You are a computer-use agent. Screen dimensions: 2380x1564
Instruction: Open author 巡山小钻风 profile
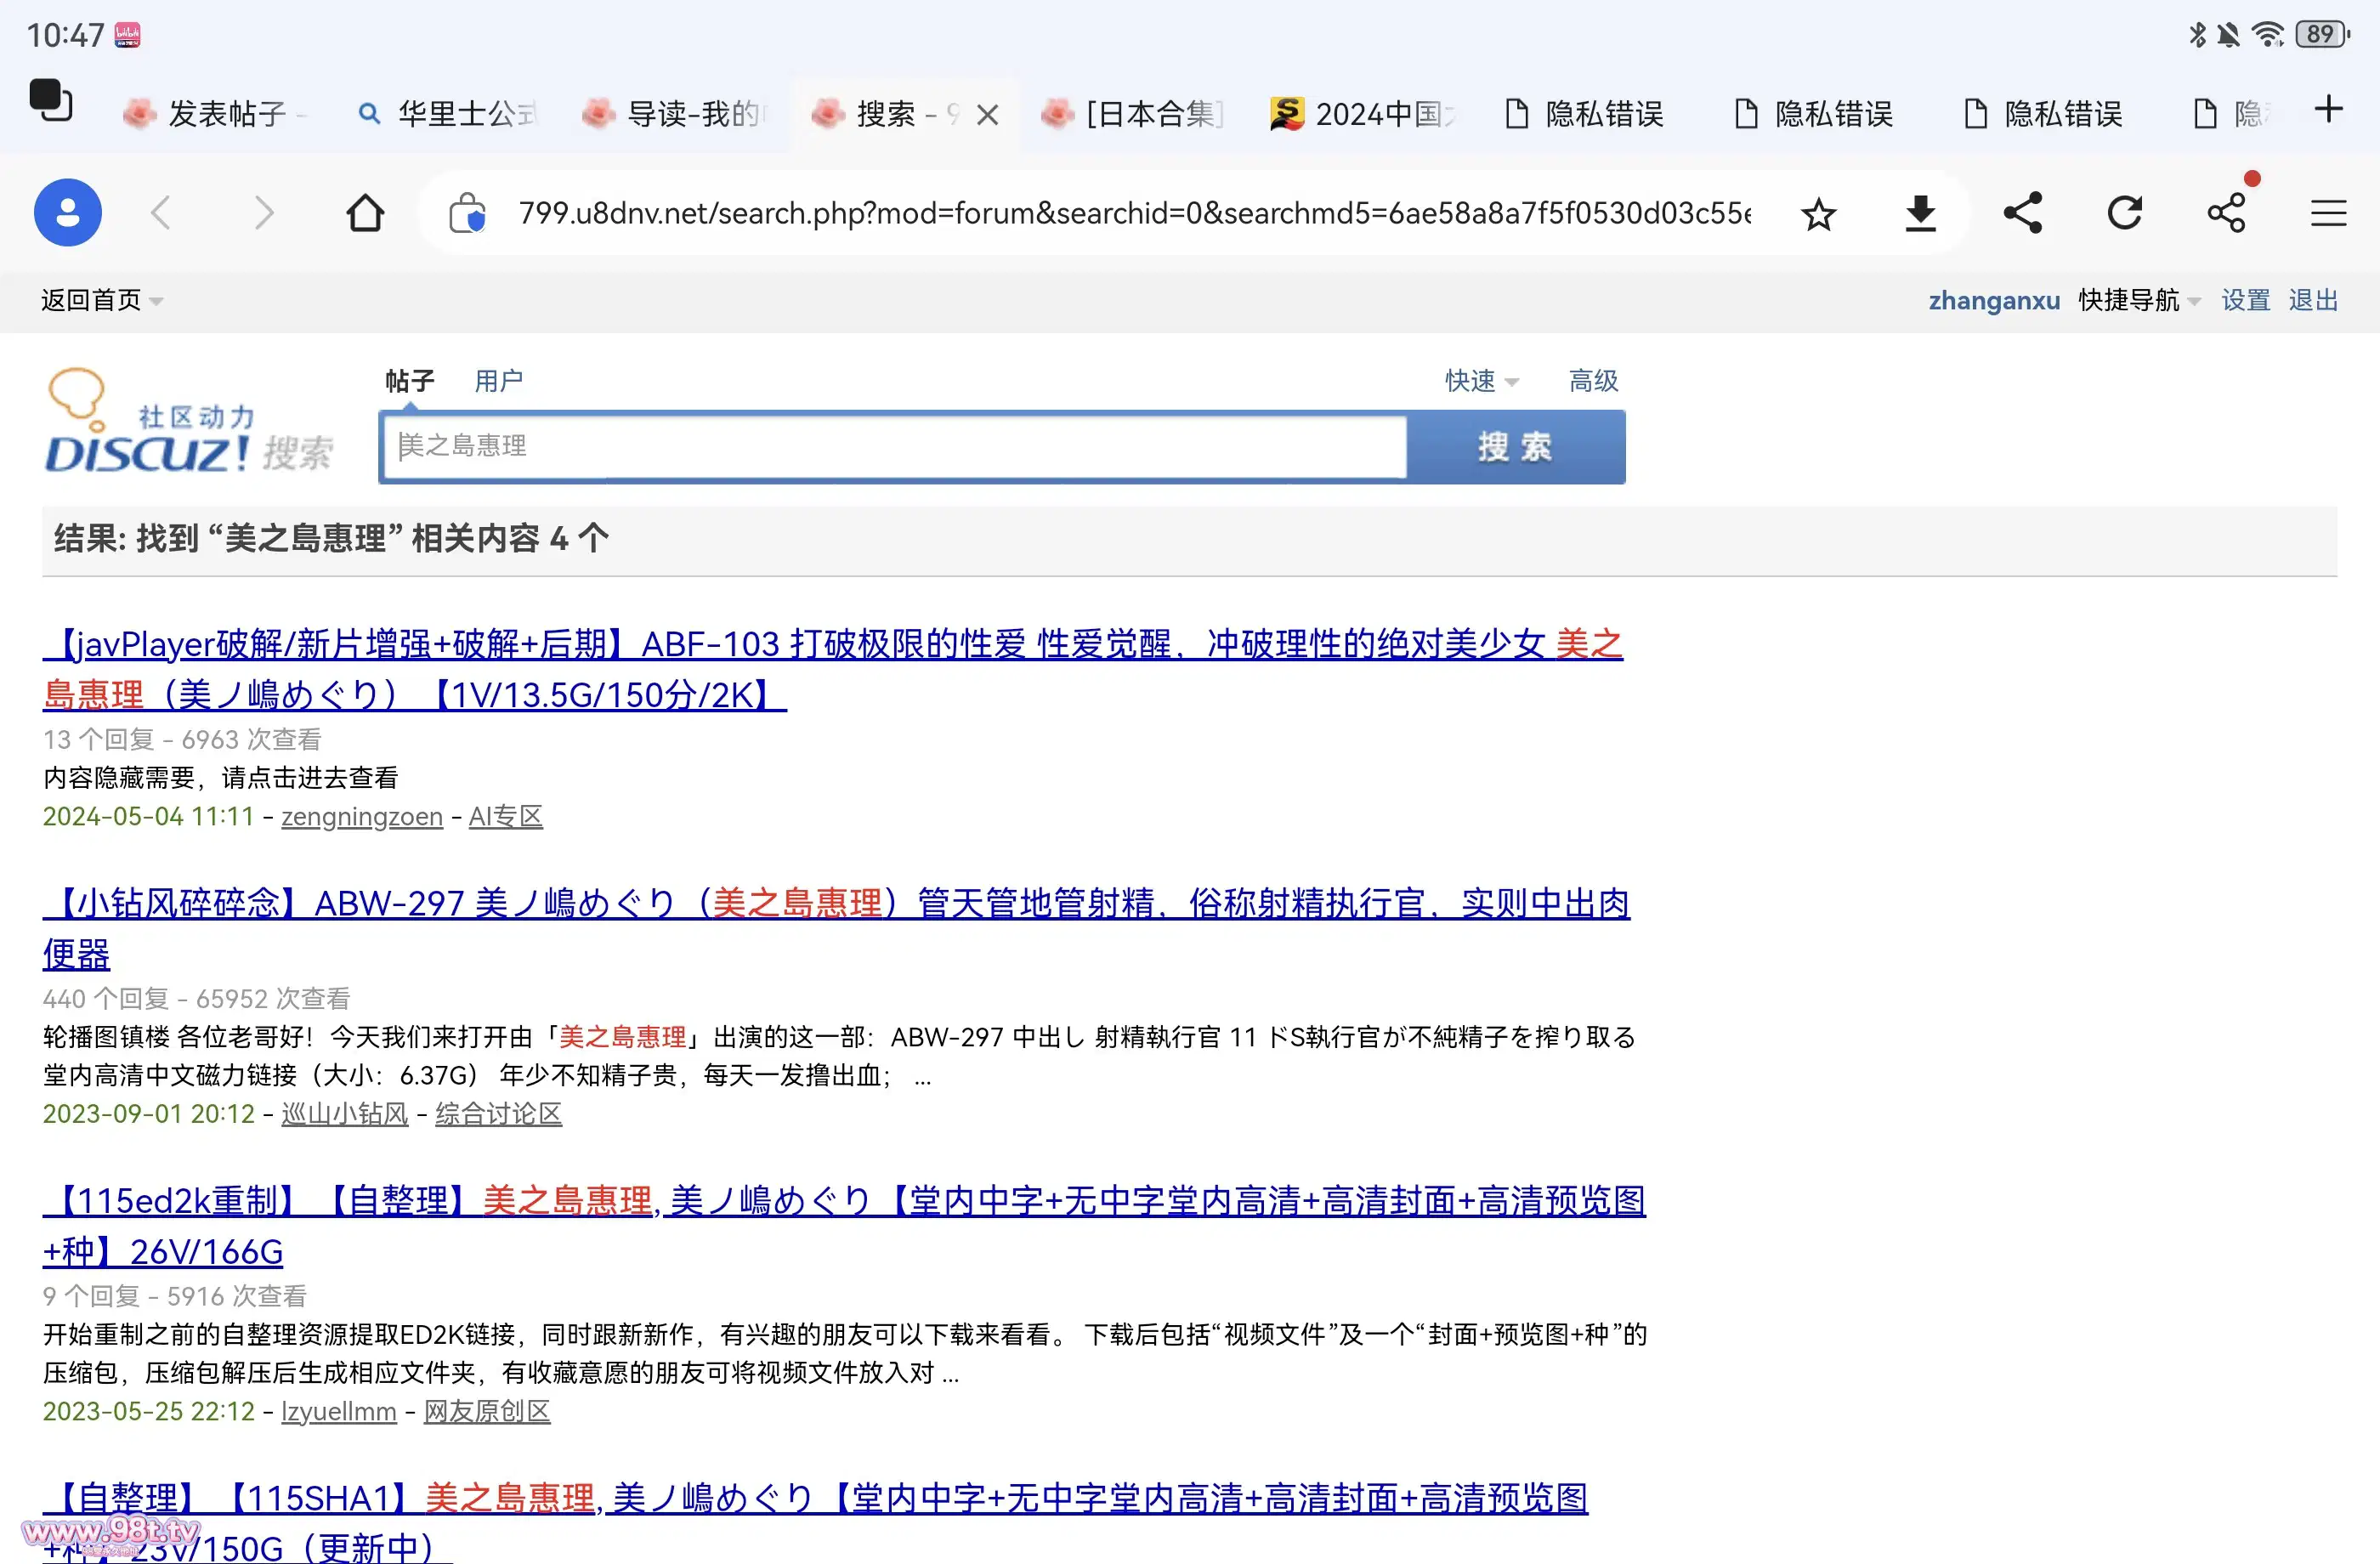[x=344, y=1114]
